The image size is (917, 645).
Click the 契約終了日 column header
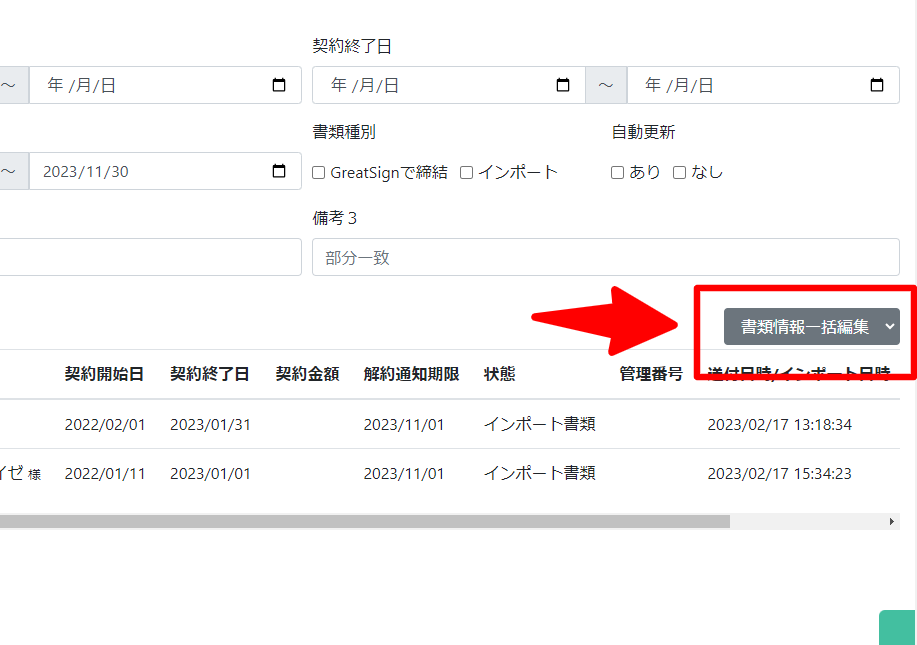[x=209, y=374]
